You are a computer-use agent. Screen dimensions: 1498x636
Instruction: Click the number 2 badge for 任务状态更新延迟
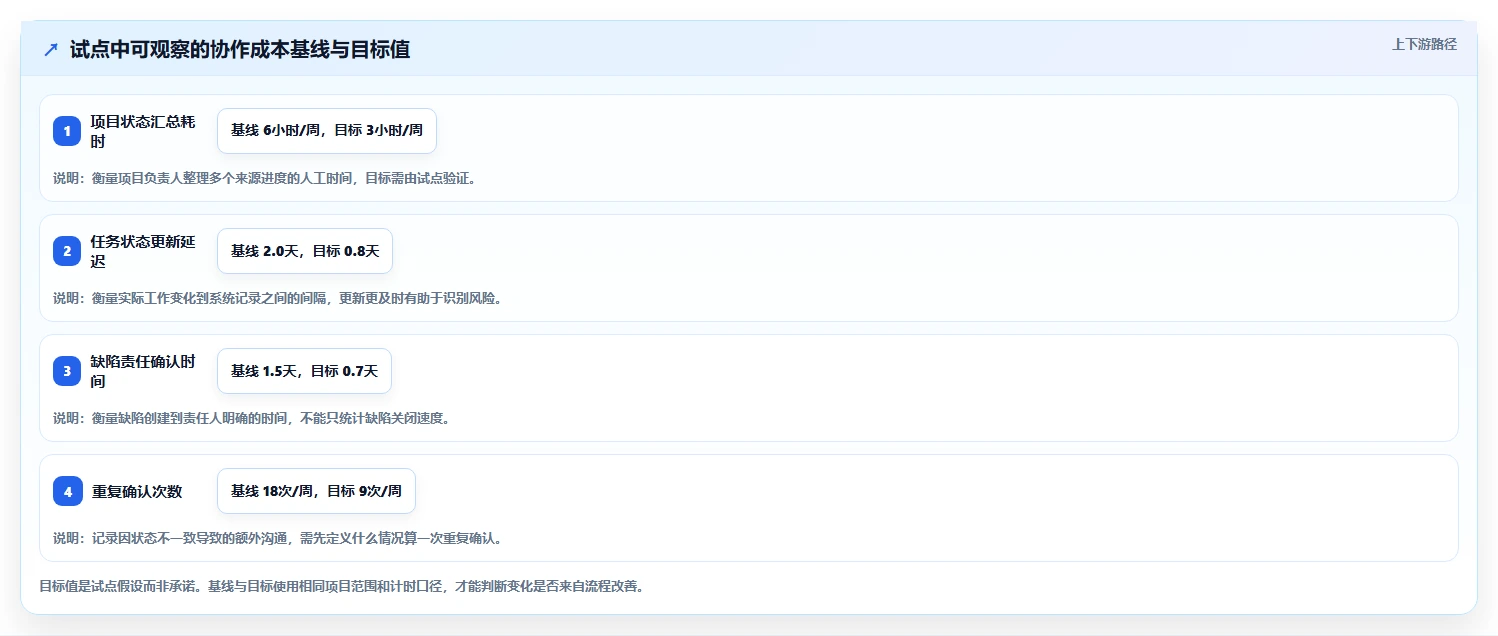tap(67, 251)
